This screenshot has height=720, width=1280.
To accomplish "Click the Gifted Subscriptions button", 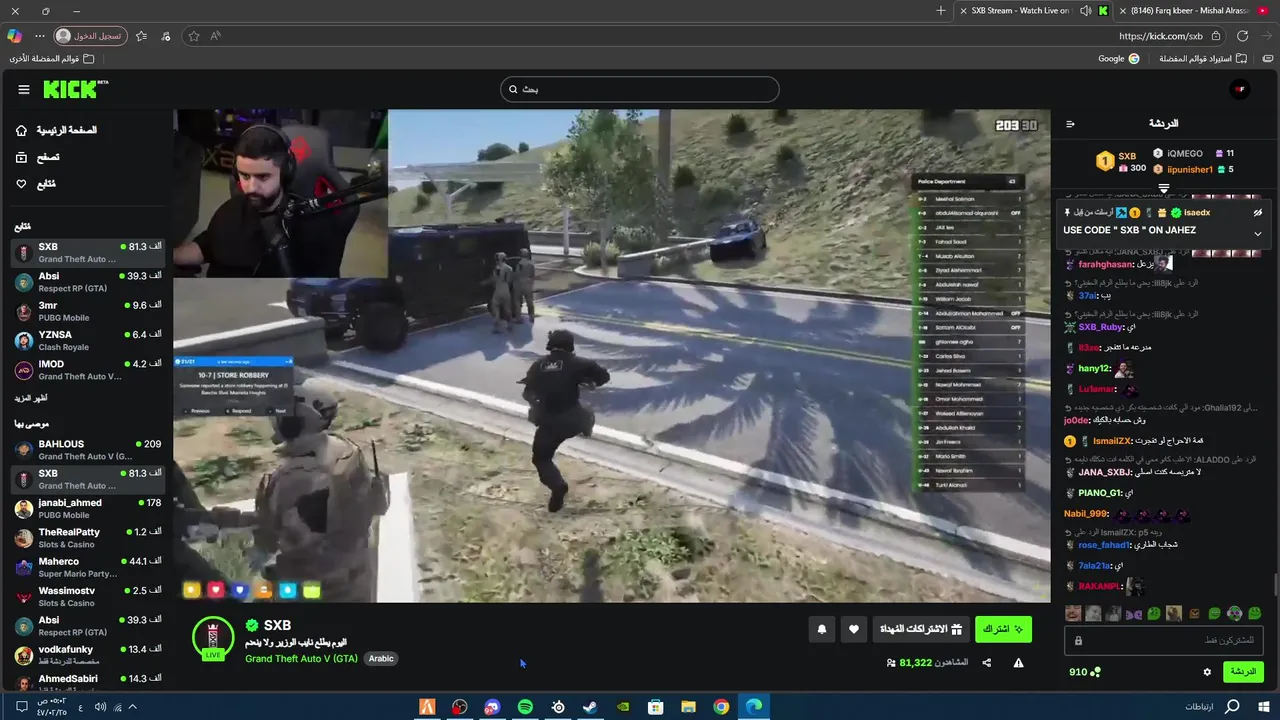I will click(x=920, y=629).
